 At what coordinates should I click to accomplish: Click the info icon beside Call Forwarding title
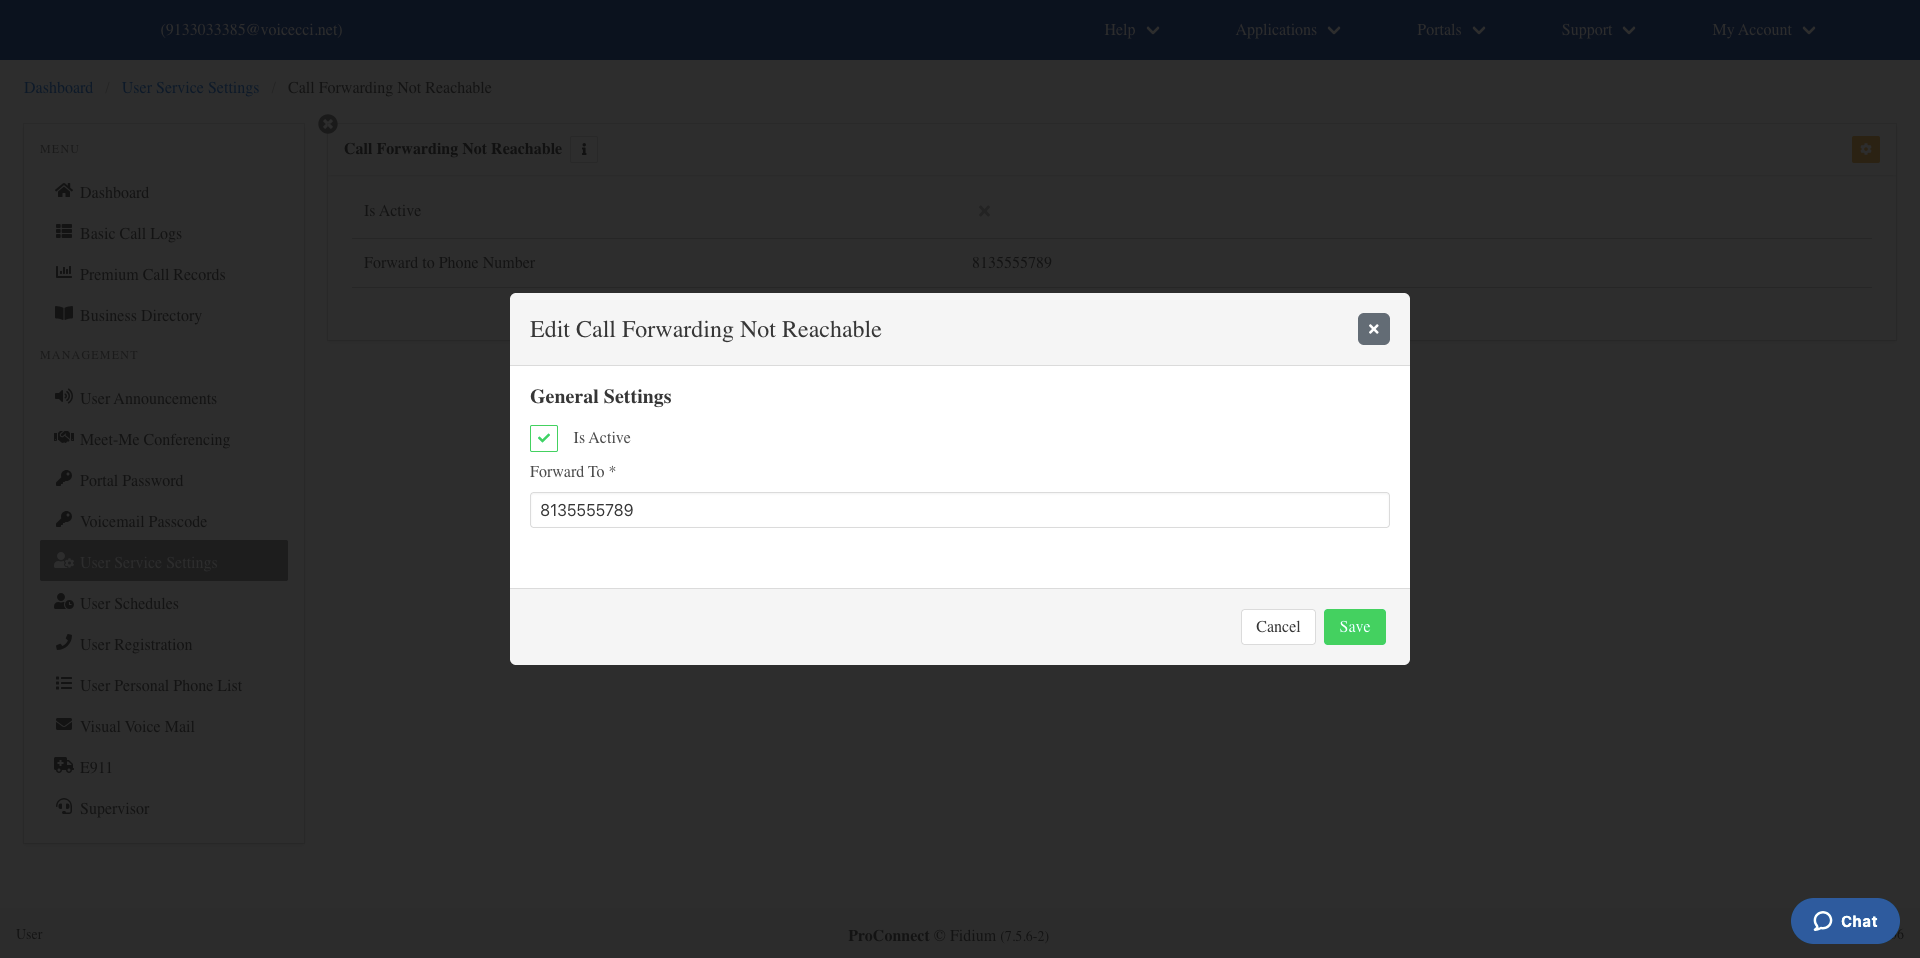pyautogui.click(x=584, y=149)
